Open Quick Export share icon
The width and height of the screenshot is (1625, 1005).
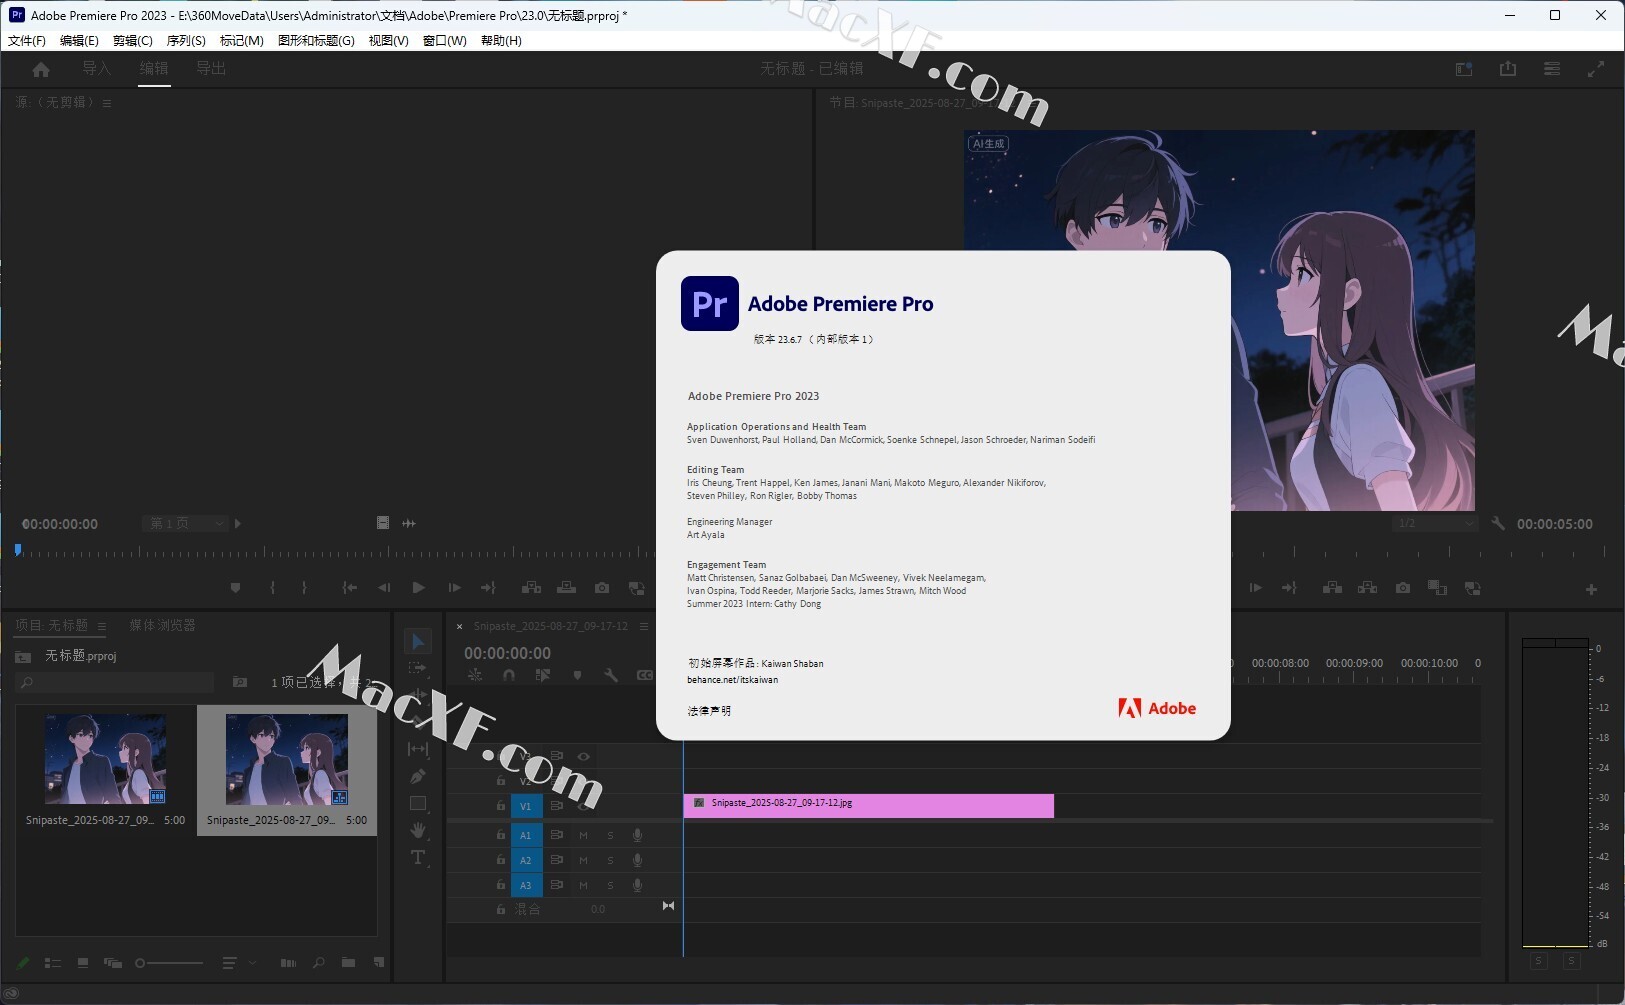coord(1508,69)
